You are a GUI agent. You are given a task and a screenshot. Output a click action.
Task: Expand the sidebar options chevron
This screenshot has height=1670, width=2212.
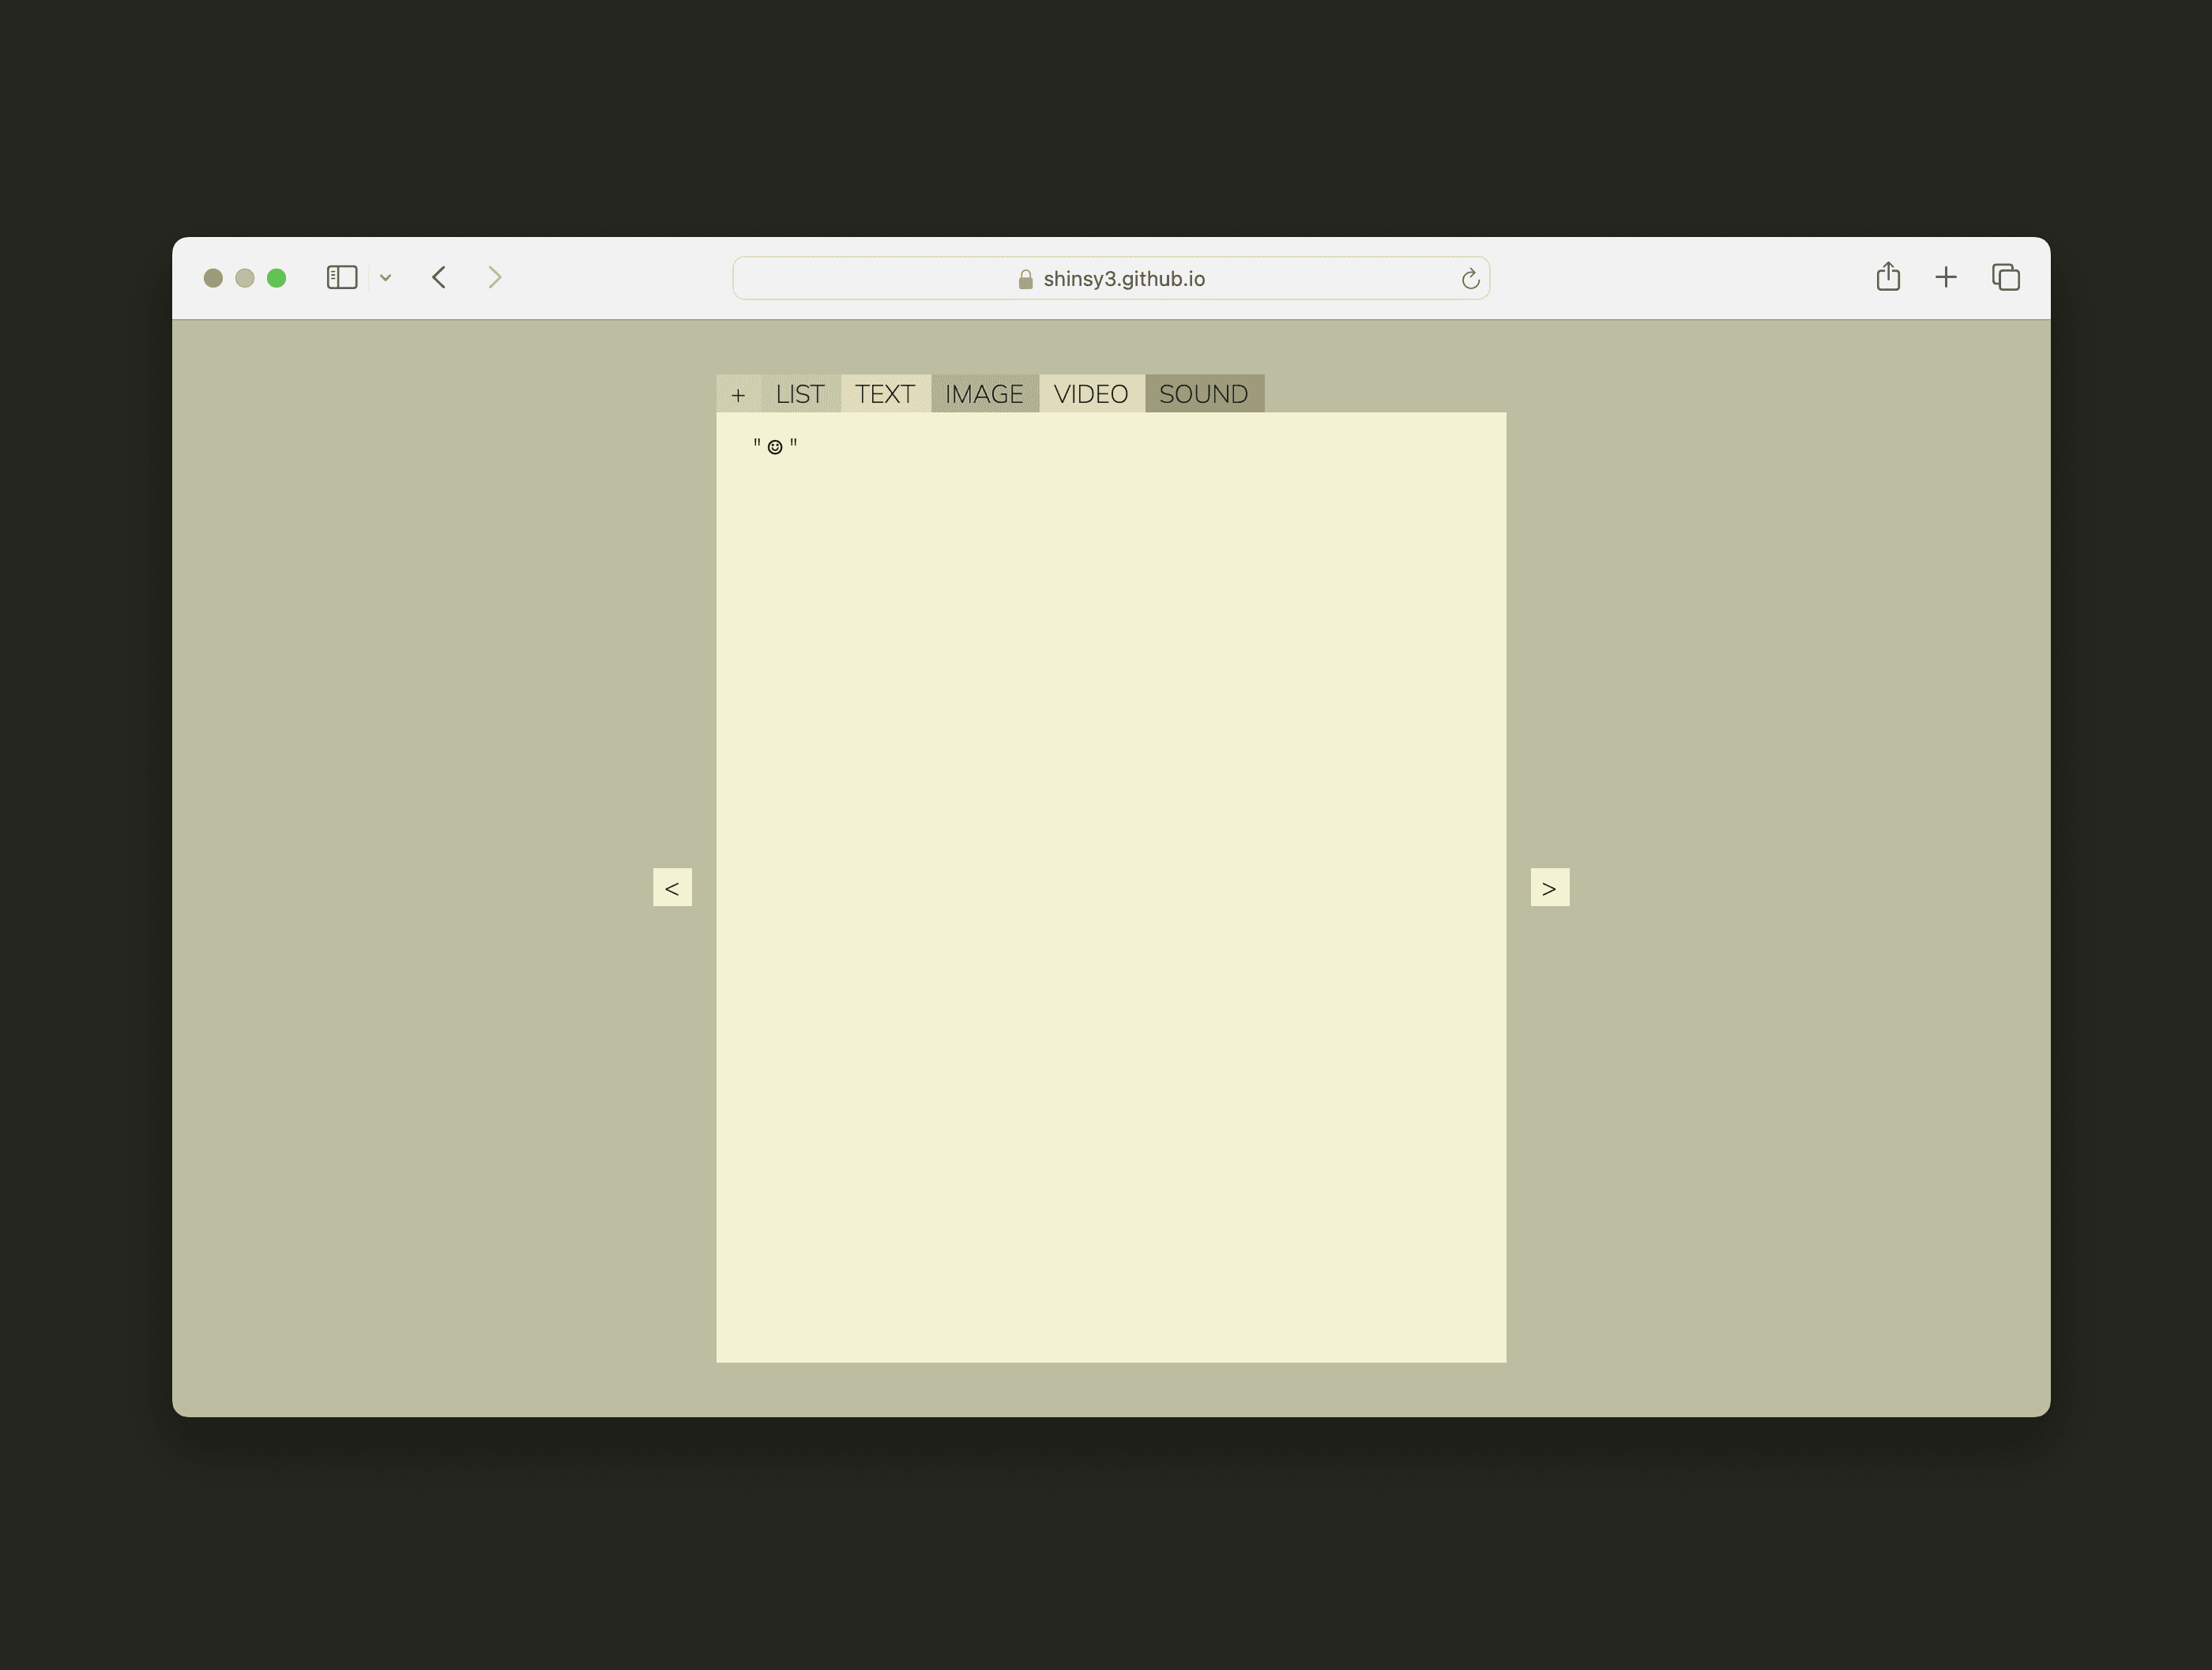coord(386,278)
